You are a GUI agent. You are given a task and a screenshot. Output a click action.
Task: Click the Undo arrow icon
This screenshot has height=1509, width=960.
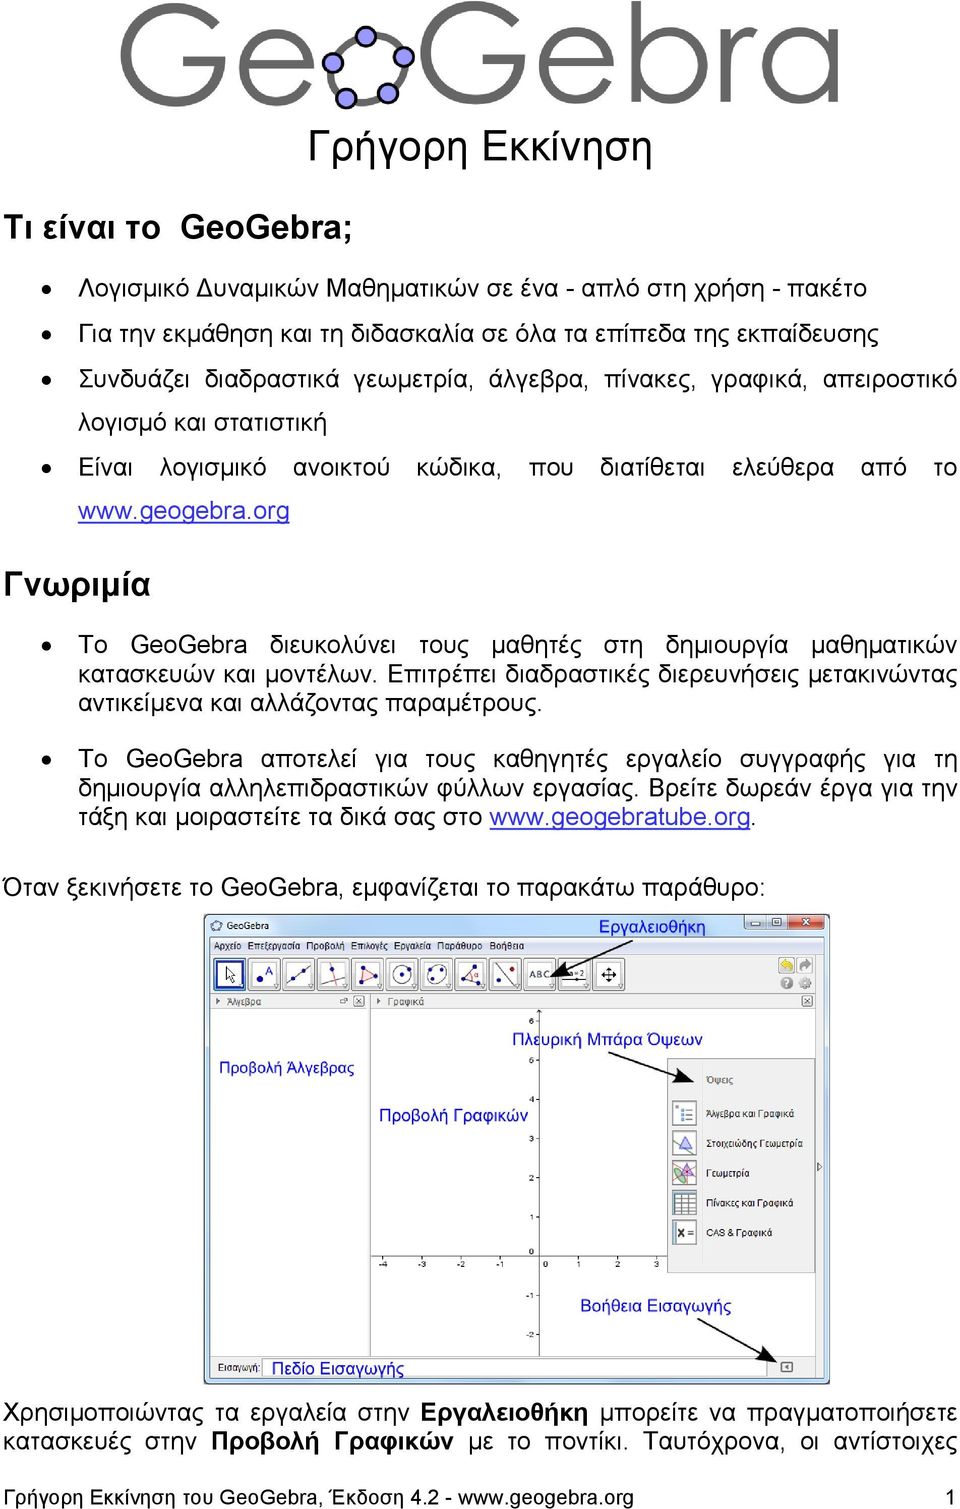point(786,965)
